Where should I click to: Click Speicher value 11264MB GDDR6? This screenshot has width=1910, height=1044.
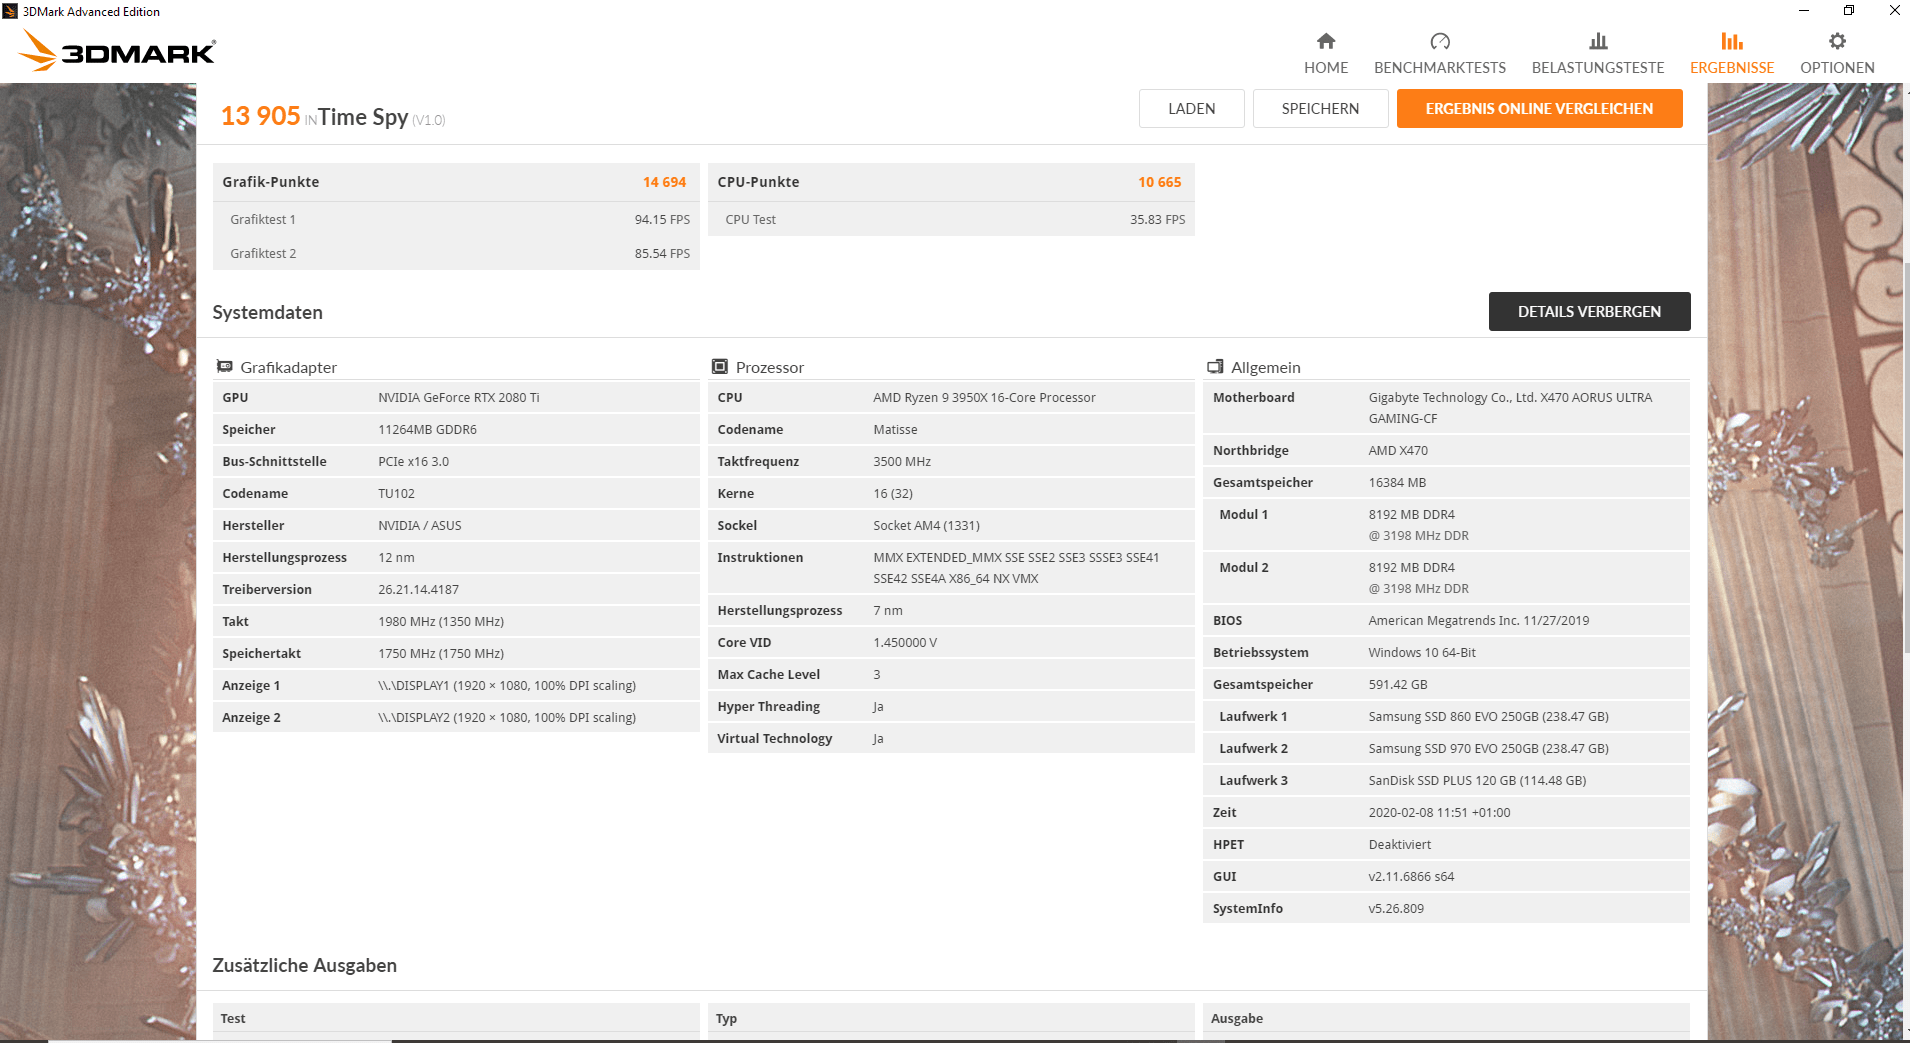point(427,430)
